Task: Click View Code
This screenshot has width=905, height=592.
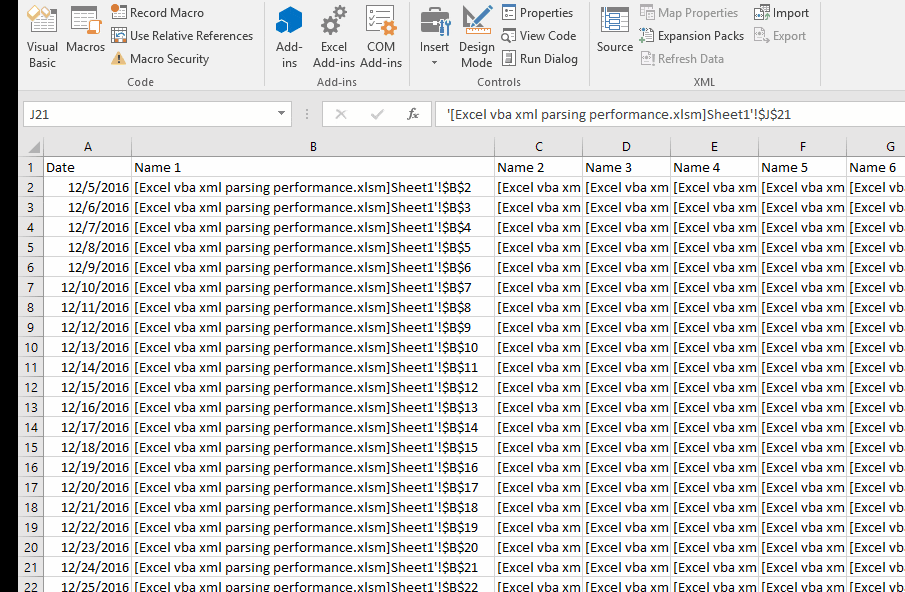Action: click(x=538, y=36)
